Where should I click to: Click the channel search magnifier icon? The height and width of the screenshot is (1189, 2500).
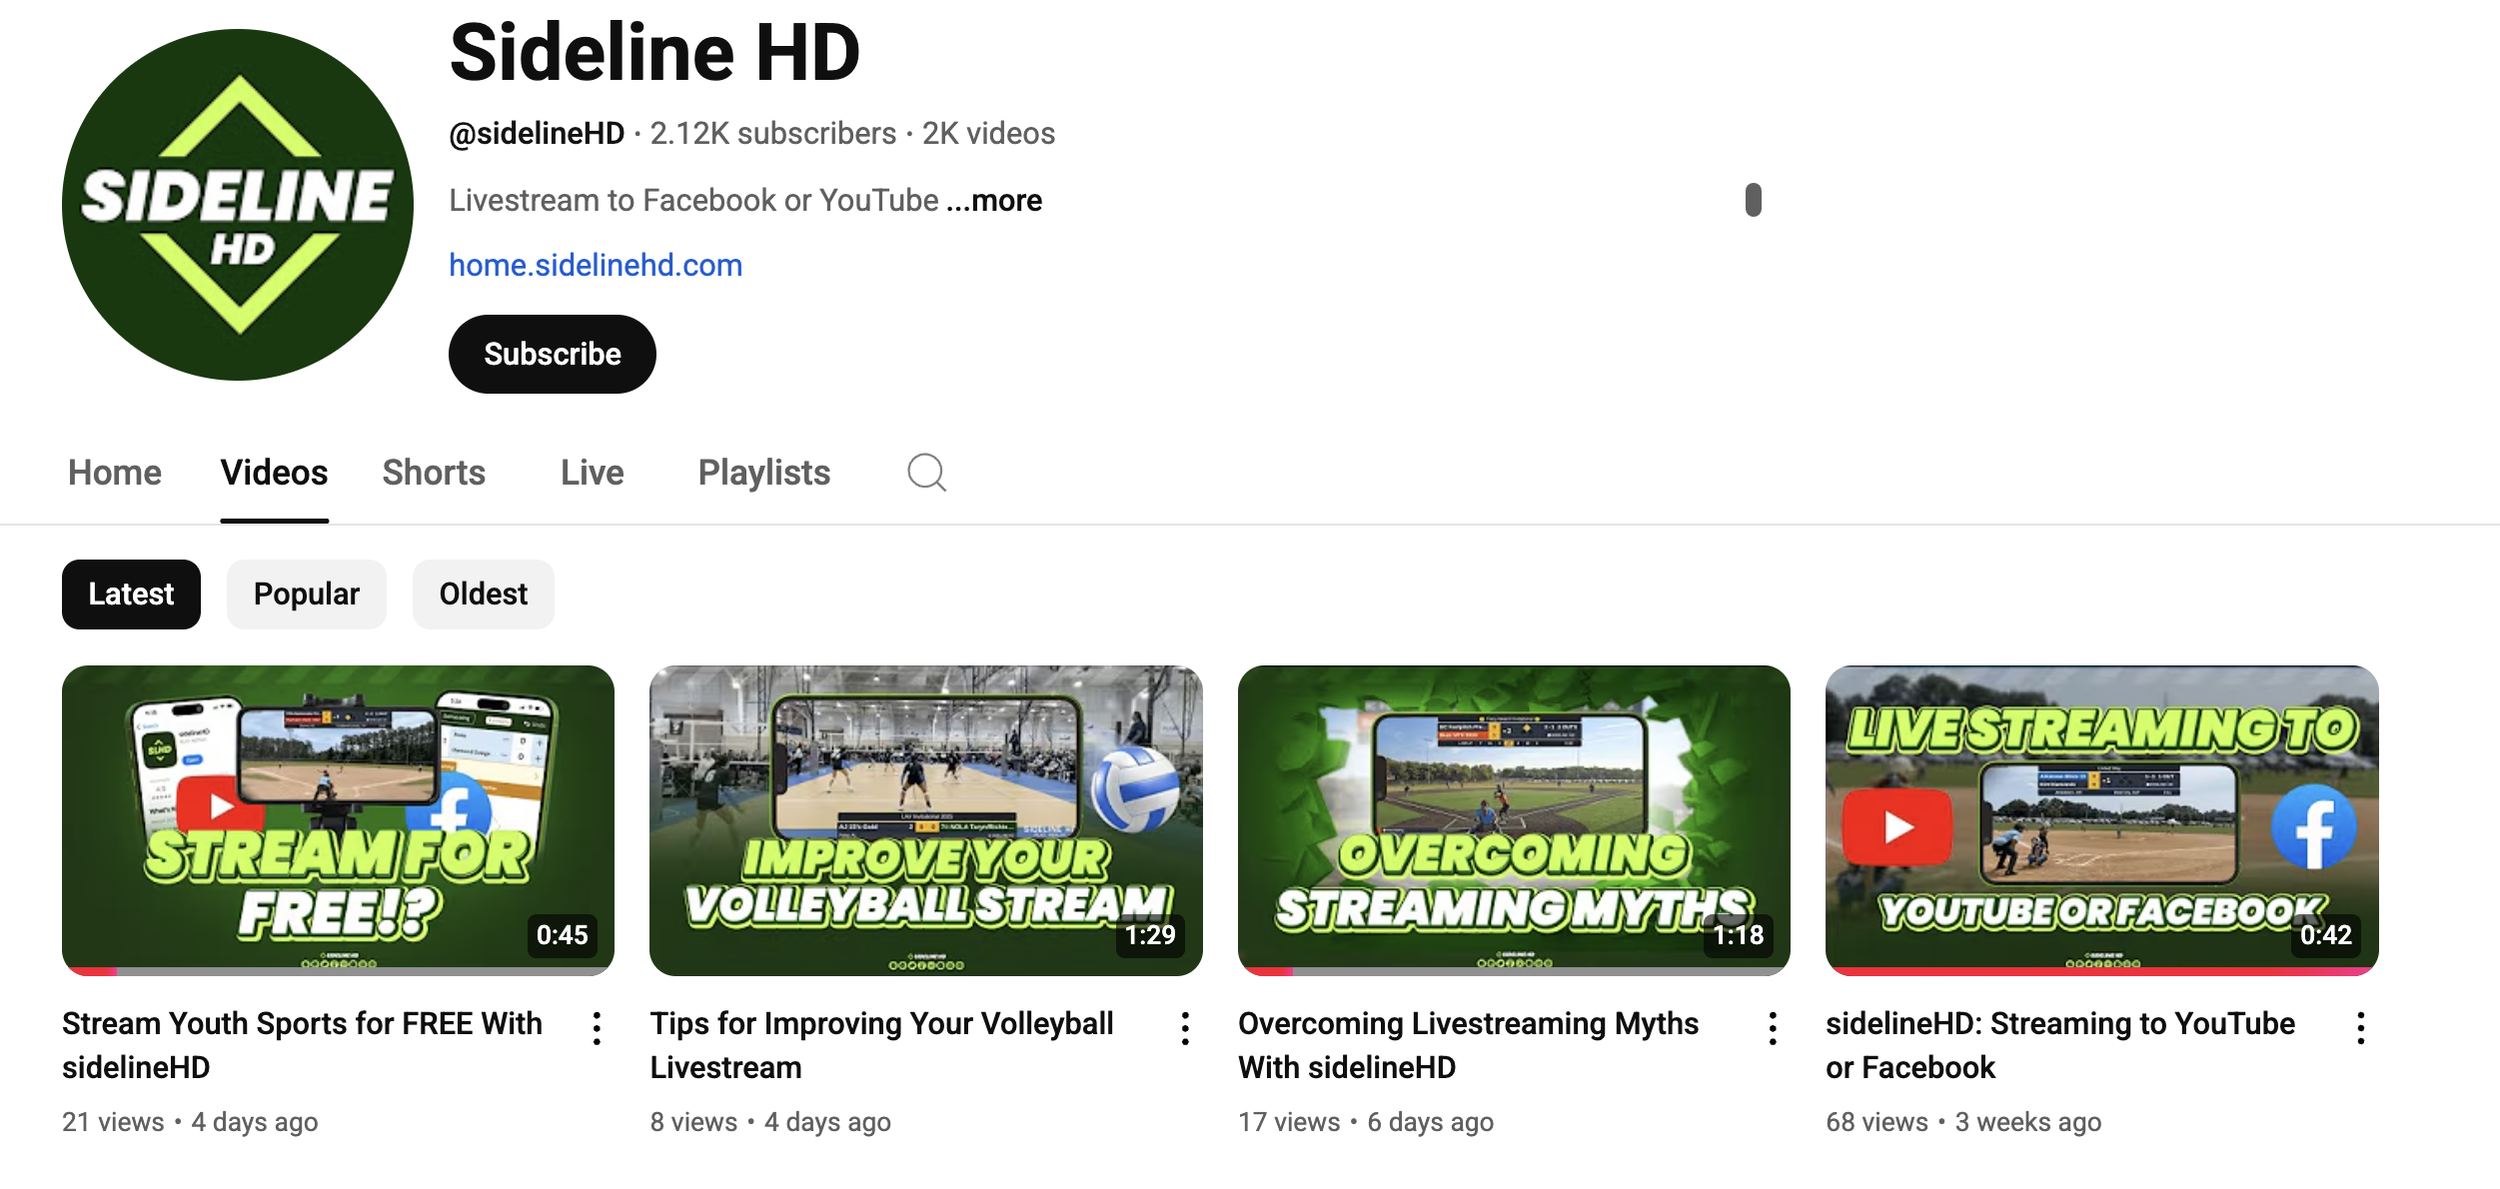coord(926,472)
